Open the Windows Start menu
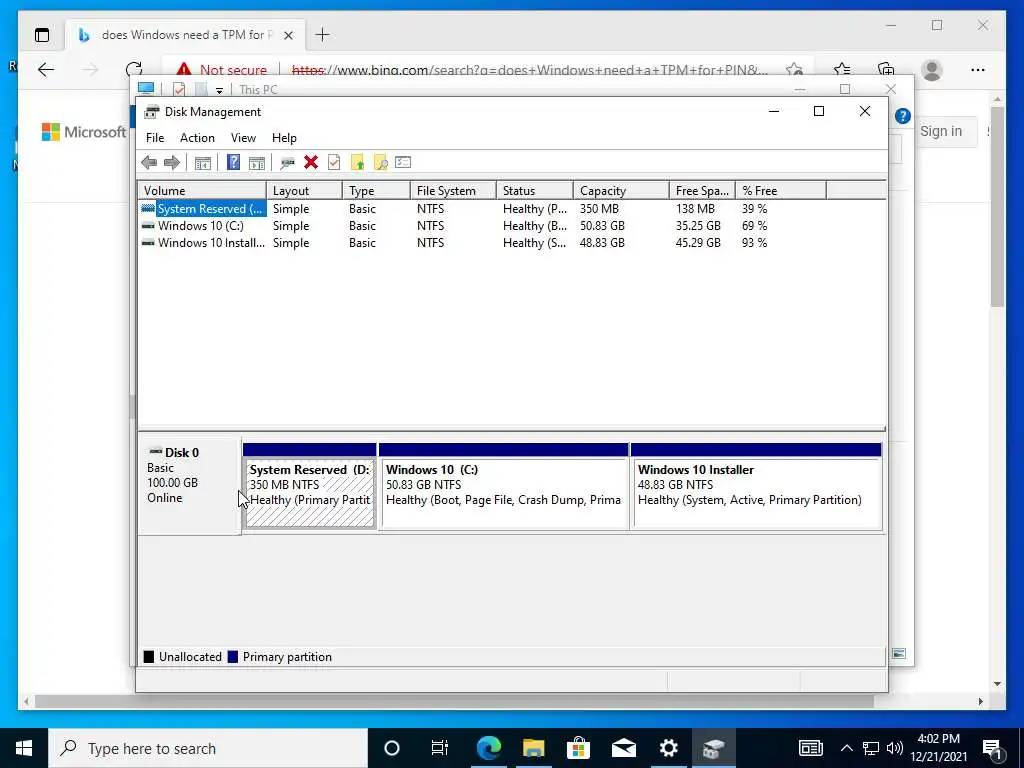 tap(24, 748)
